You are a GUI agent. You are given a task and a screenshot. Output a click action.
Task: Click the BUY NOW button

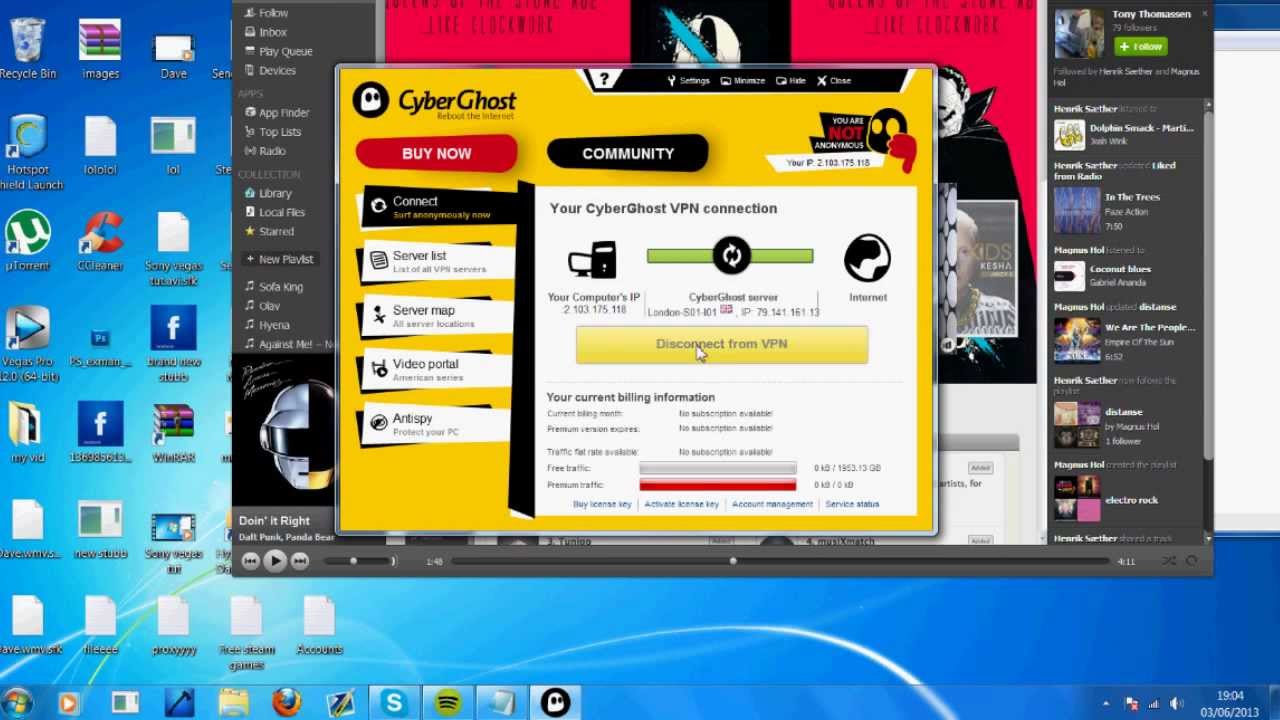tap(436, 153)
